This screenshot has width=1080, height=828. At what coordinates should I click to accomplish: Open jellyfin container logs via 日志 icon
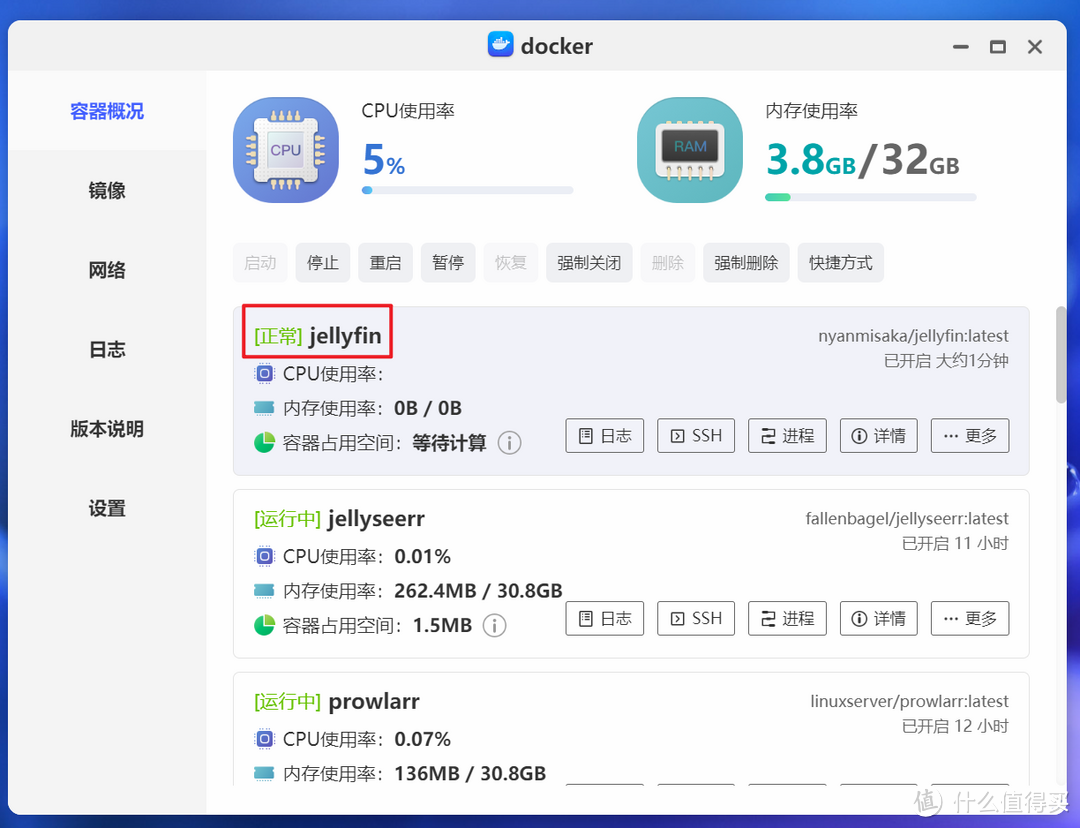tap(604, 435)
